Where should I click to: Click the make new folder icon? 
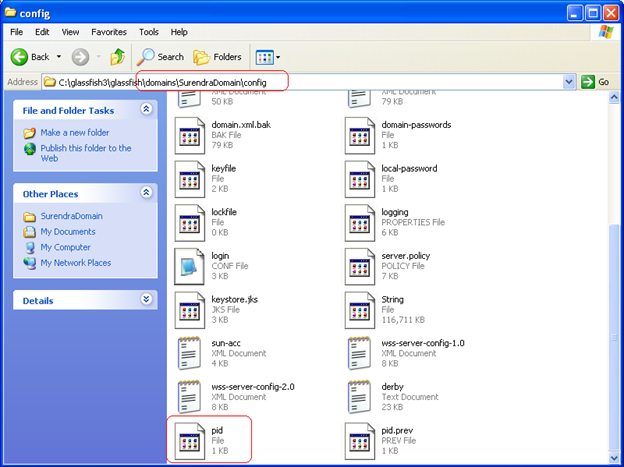coord(30,133)
